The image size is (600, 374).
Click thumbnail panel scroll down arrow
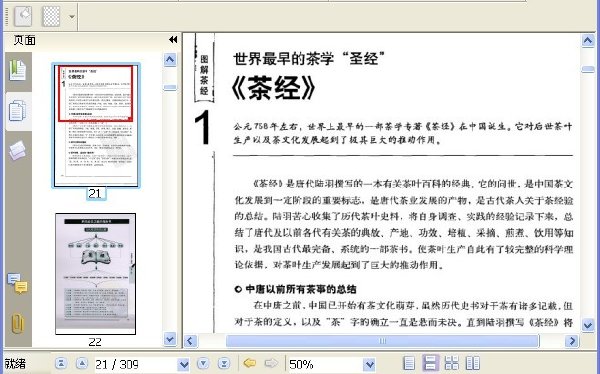(x=170, y=339)
